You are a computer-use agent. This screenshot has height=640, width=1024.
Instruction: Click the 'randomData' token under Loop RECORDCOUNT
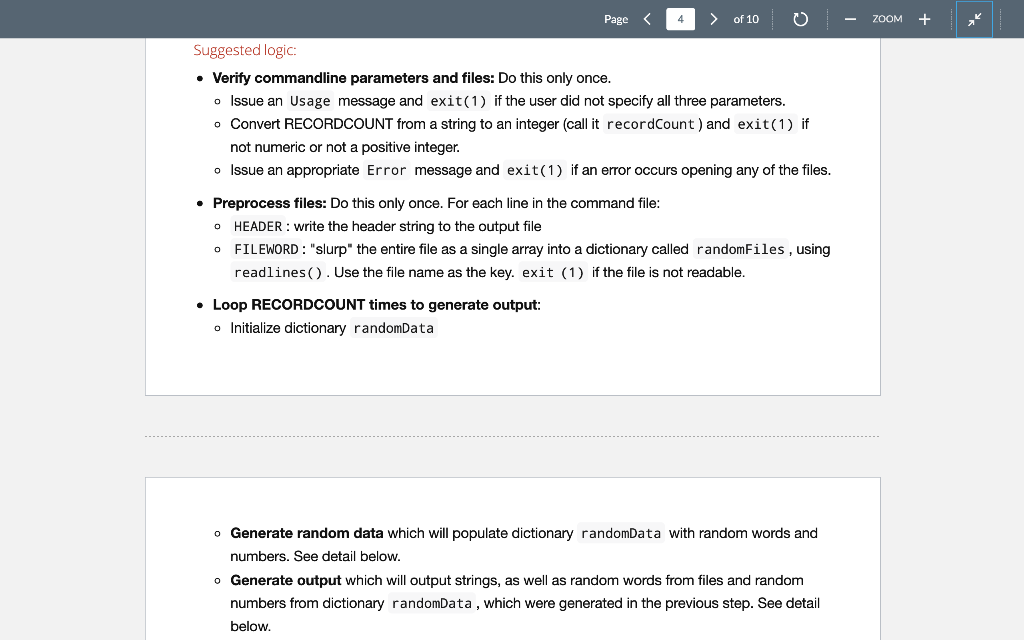pyautogui.click(x=394, y=327)
